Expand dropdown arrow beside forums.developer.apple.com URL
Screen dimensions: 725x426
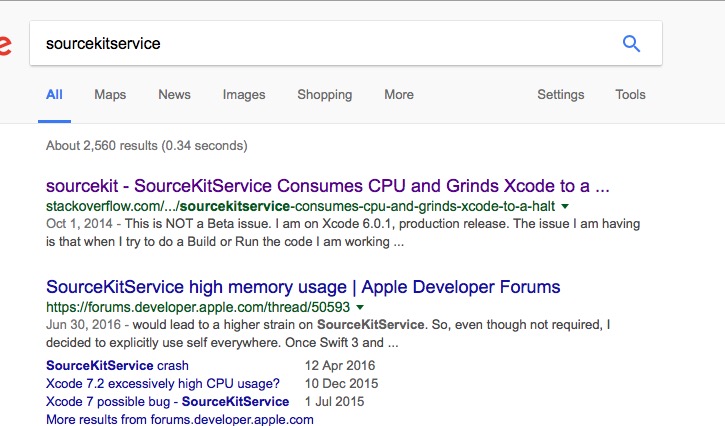359,307
